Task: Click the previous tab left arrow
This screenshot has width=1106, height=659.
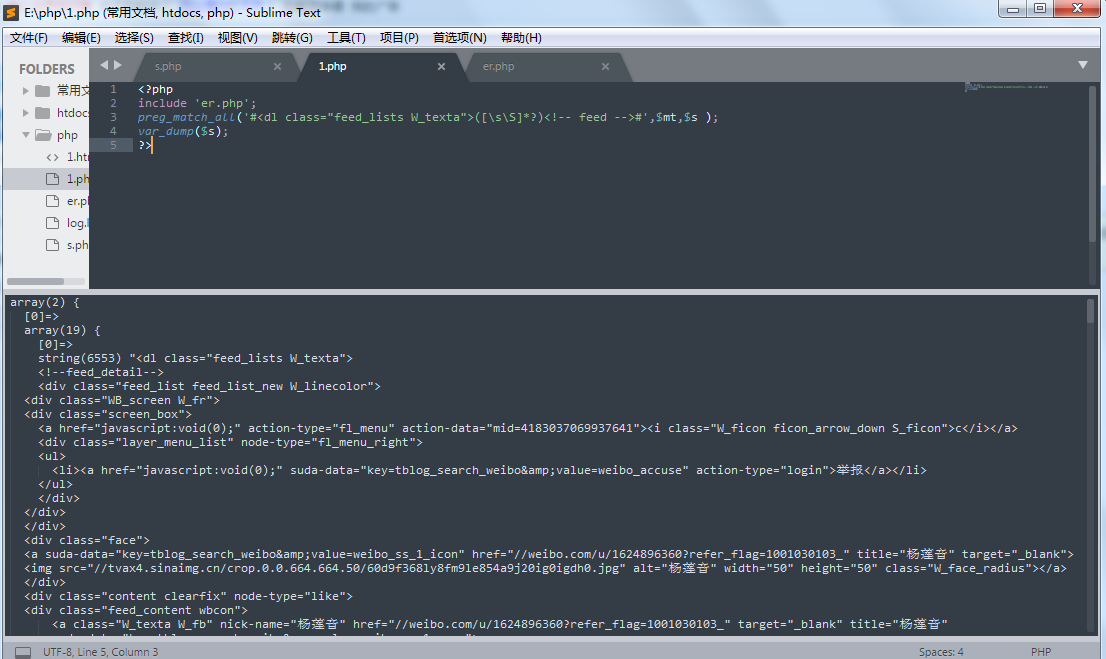Action: coord(103,66)
